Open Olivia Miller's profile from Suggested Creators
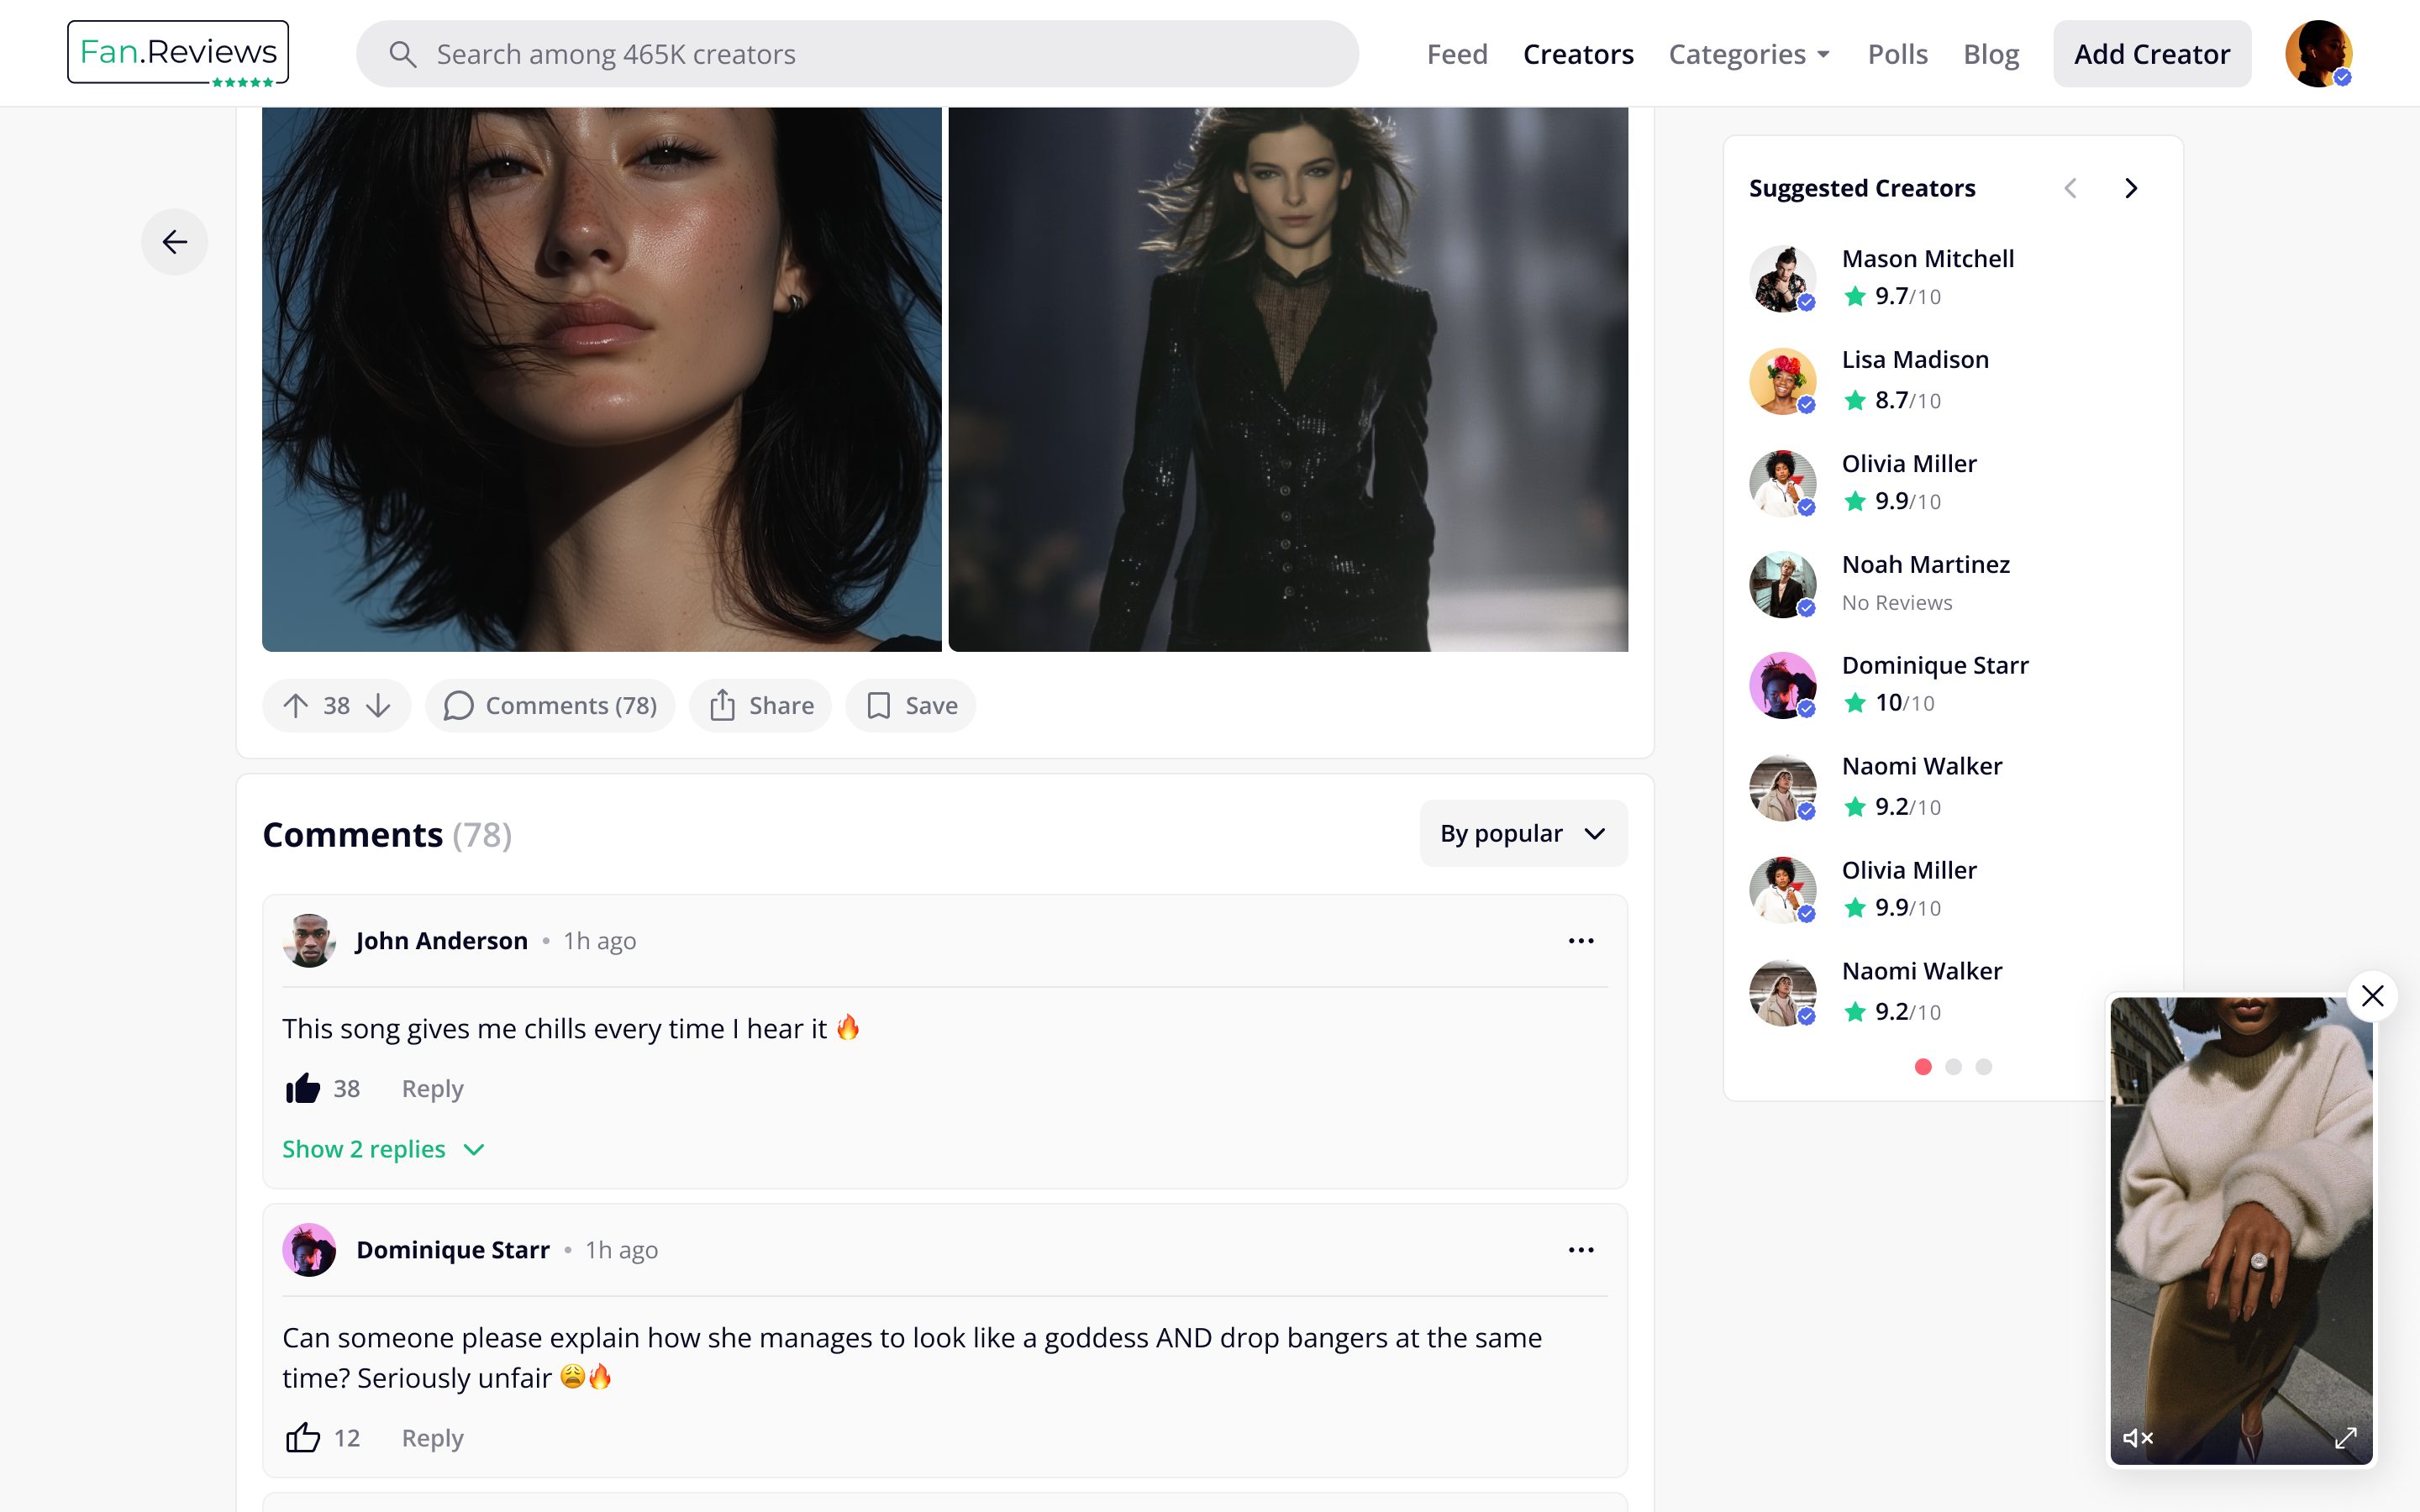2420x1512 pixels. point(1908,463)
